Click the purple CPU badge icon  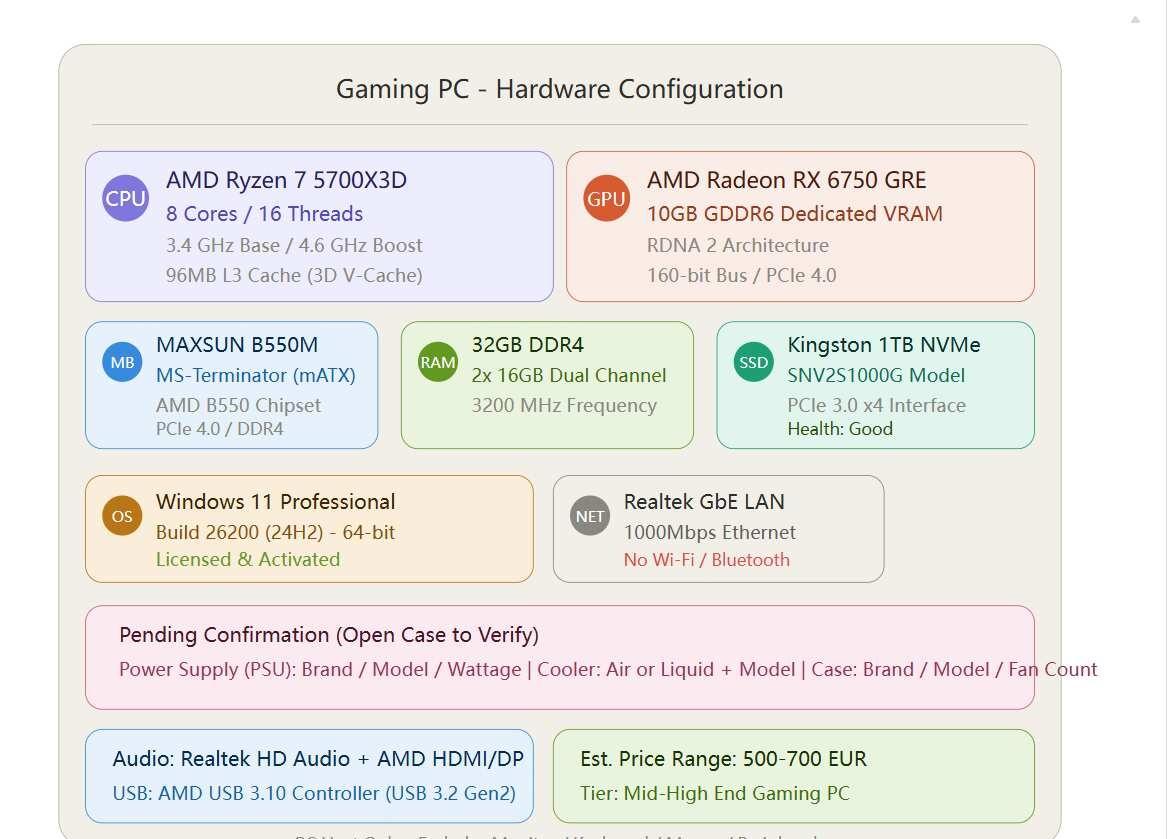point(125,198)
